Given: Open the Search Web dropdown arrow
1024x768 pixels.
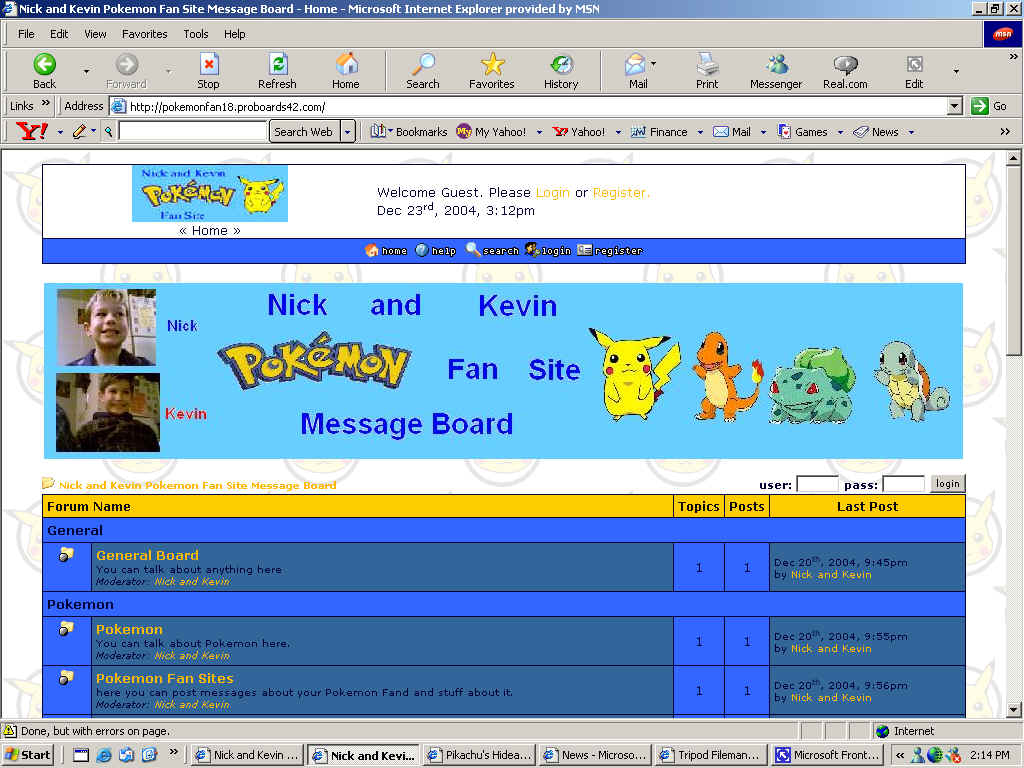Looking at the screenshot, I should coord(348,132).
